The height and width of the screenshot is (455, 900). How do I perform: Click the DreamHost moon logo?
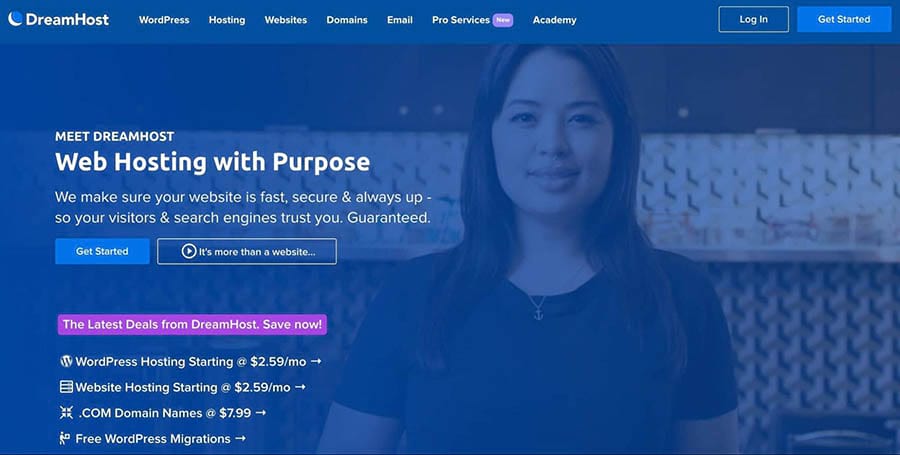coord(15,19)
